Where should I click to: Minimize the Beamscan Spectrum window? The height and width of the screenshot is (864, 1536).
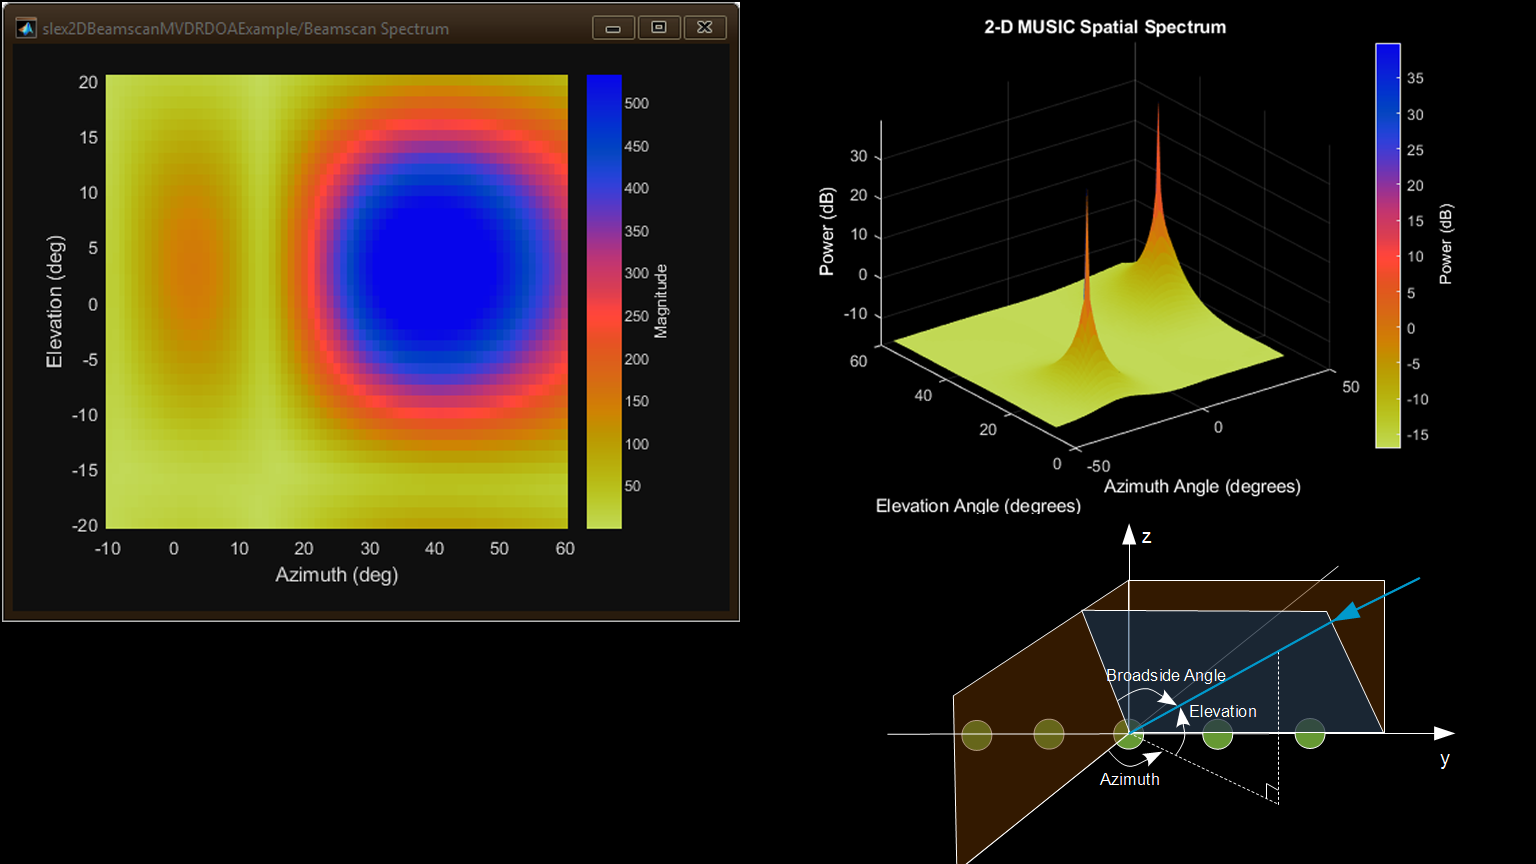613,28
